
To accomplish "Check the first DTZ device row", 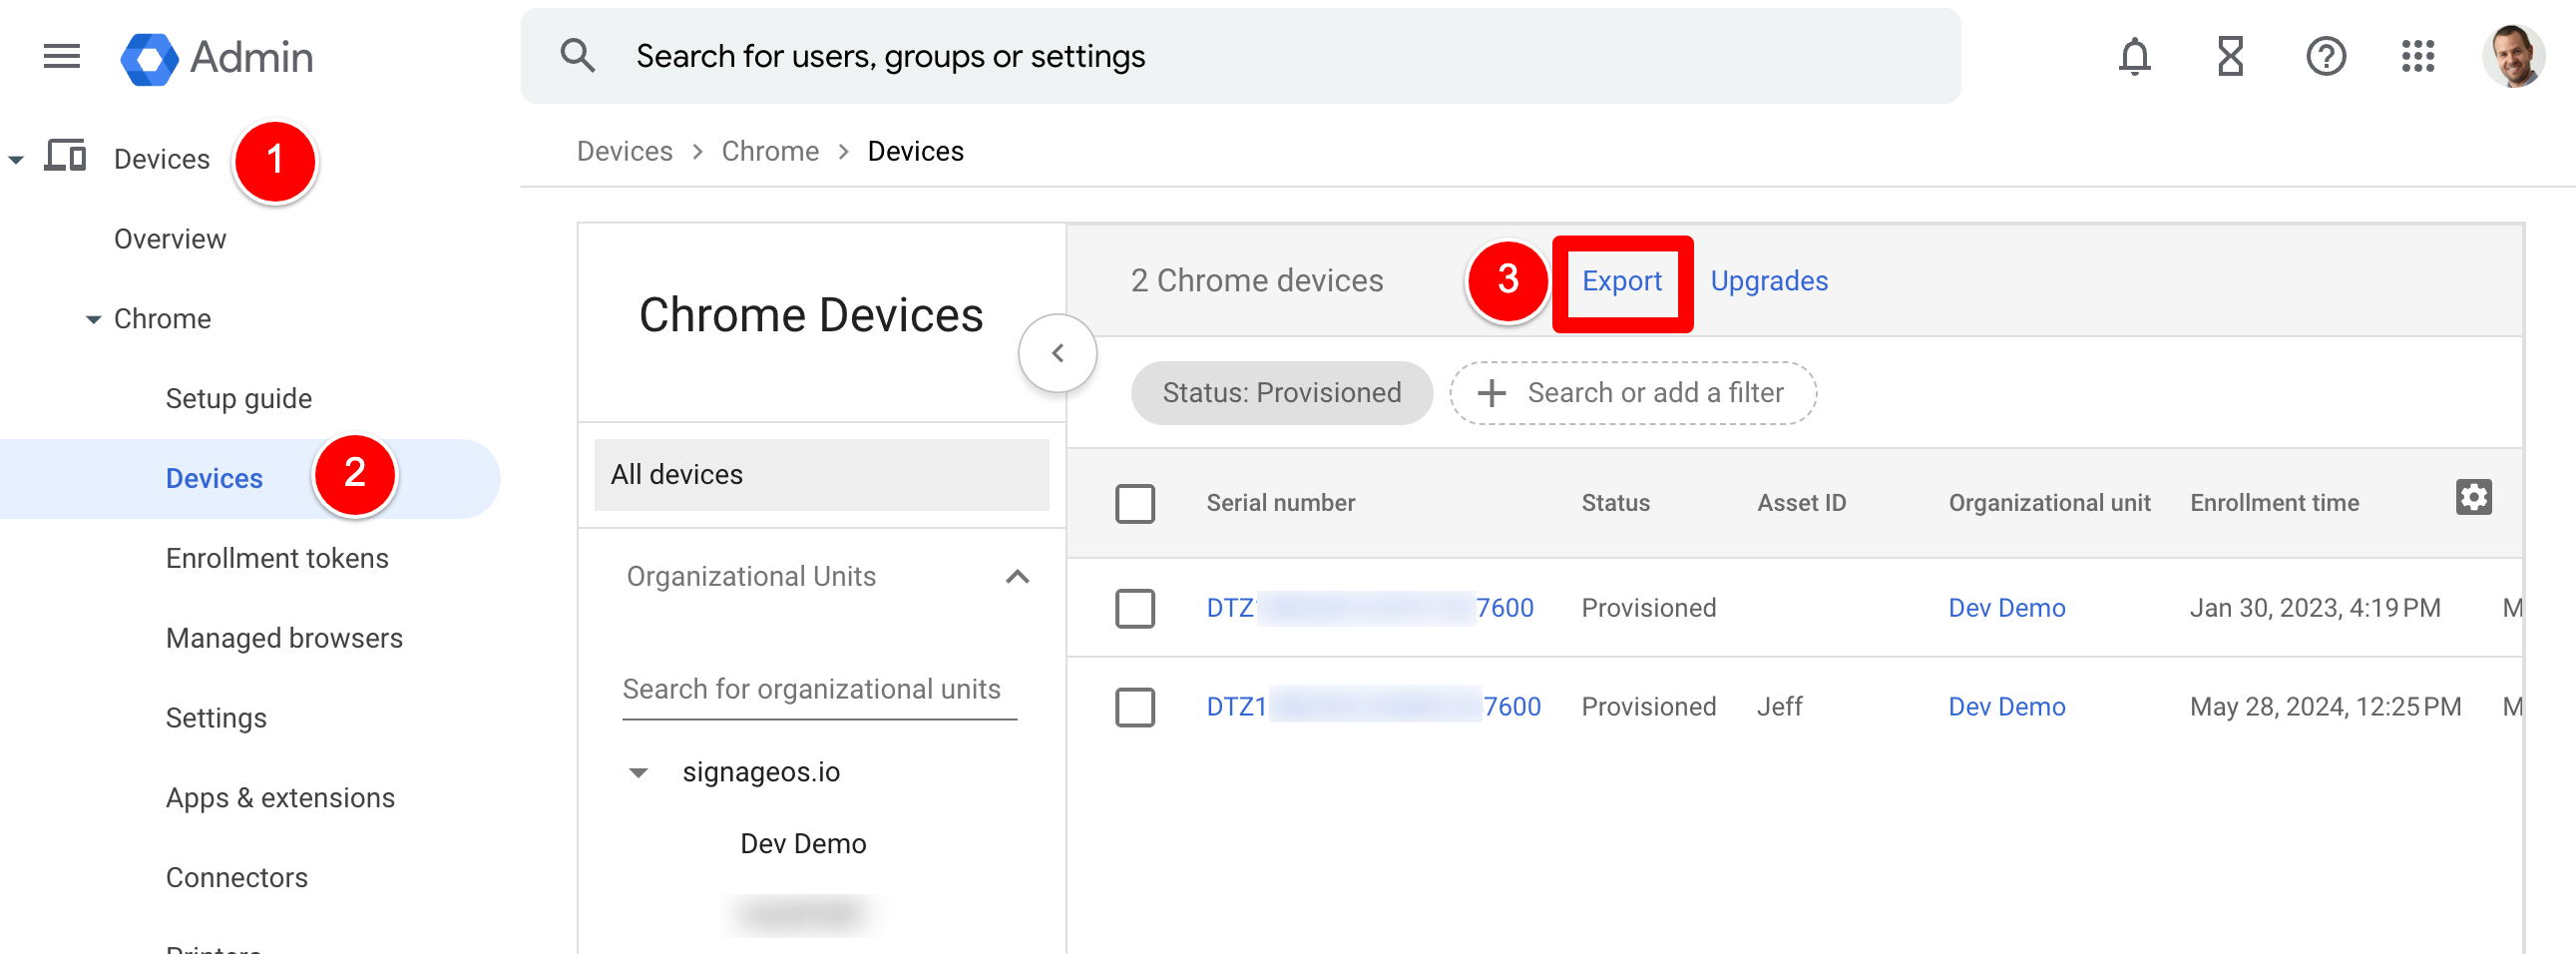I will 1134,608.
